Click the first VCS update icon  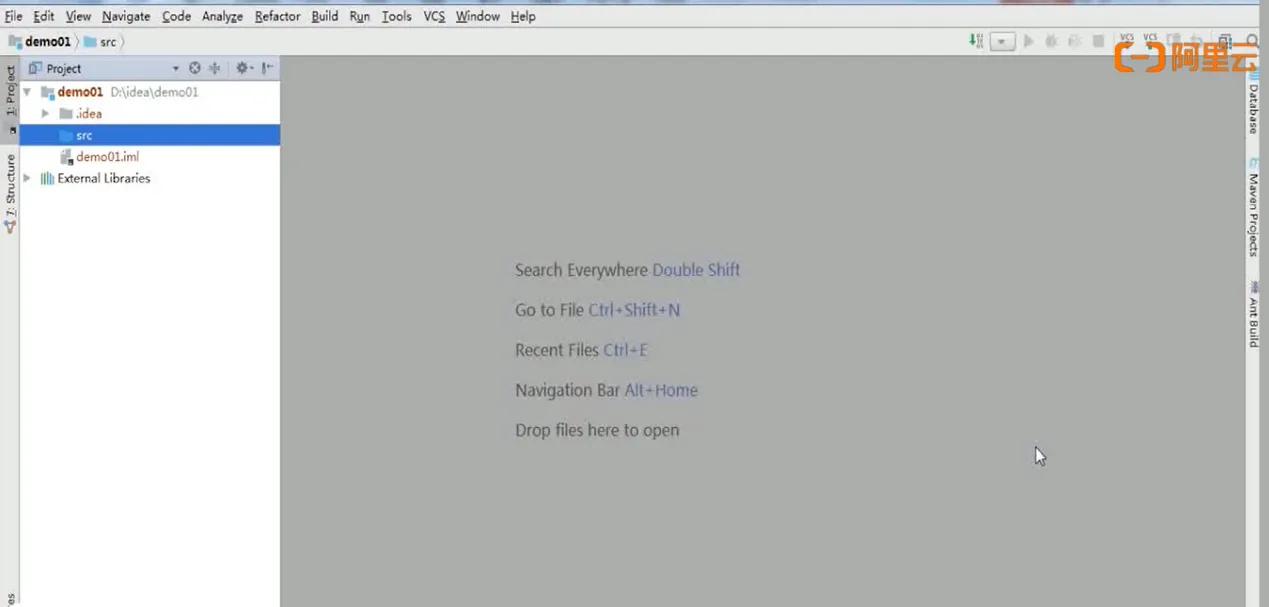tap(1127, 39)
